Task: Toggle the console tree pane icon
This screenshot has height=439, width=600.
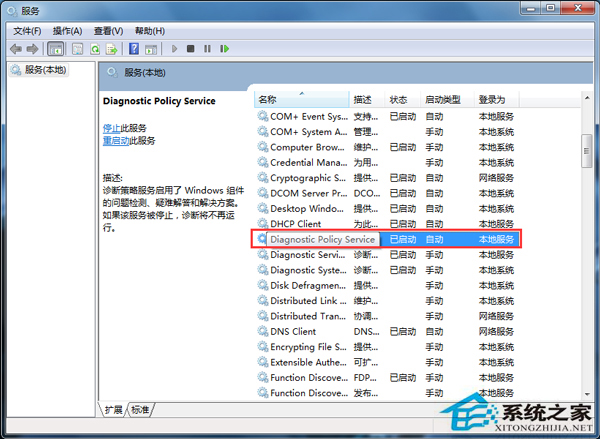Action: pos(55,49)
